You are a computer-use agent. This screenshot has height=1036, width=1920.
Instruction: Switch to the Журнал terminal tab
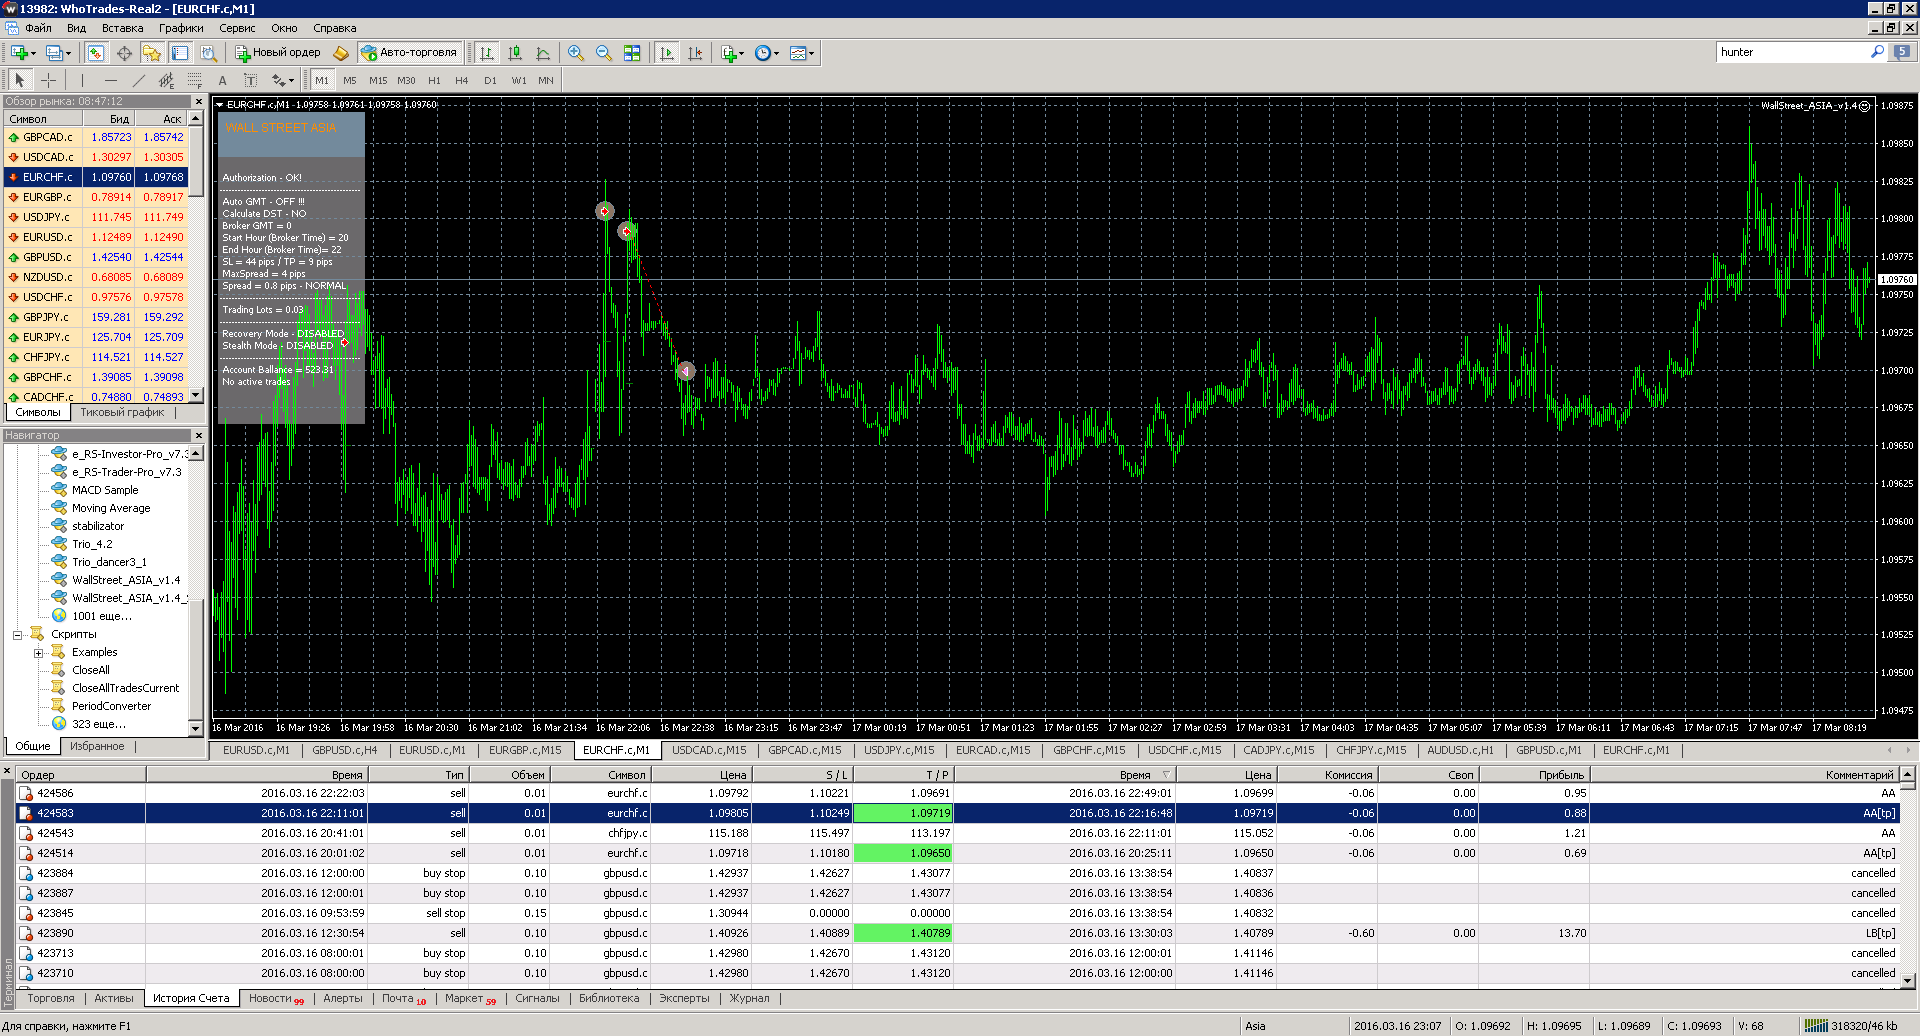749,998
